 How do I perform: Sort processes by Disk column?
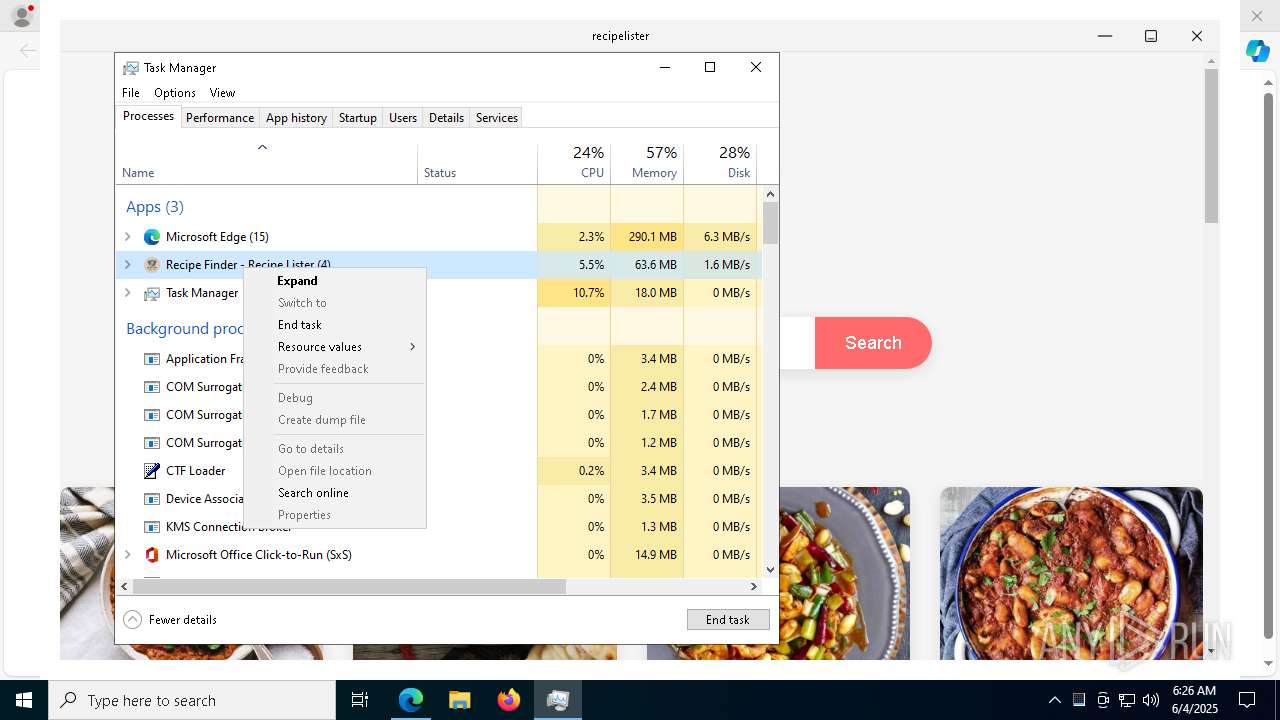720,164
